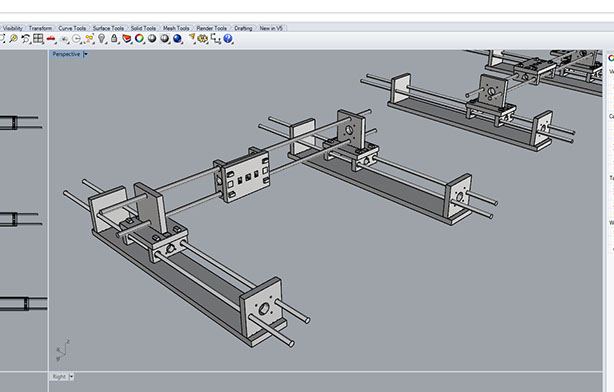Click the 4 Viewports grid icon
614x392 pixels.
(x=38, y=39)
